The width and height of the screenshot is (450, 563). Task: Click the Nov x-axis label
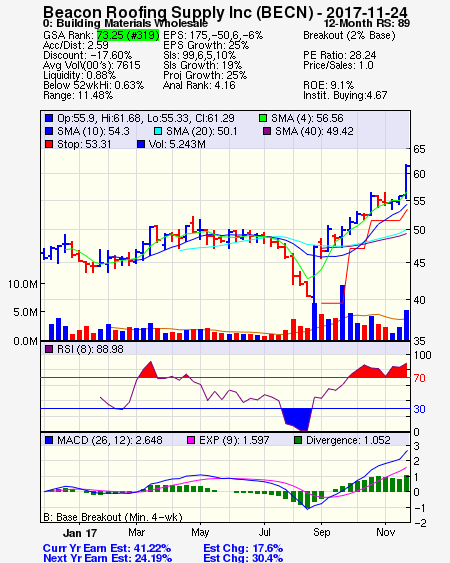[x=386, y=532]
